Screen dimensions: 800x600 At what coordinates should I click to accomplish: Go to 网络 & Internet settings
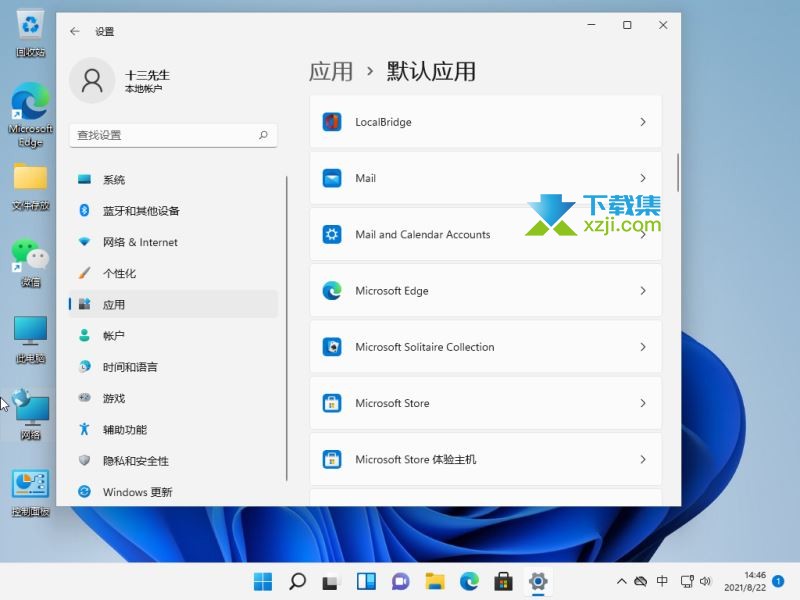(173, 242)
